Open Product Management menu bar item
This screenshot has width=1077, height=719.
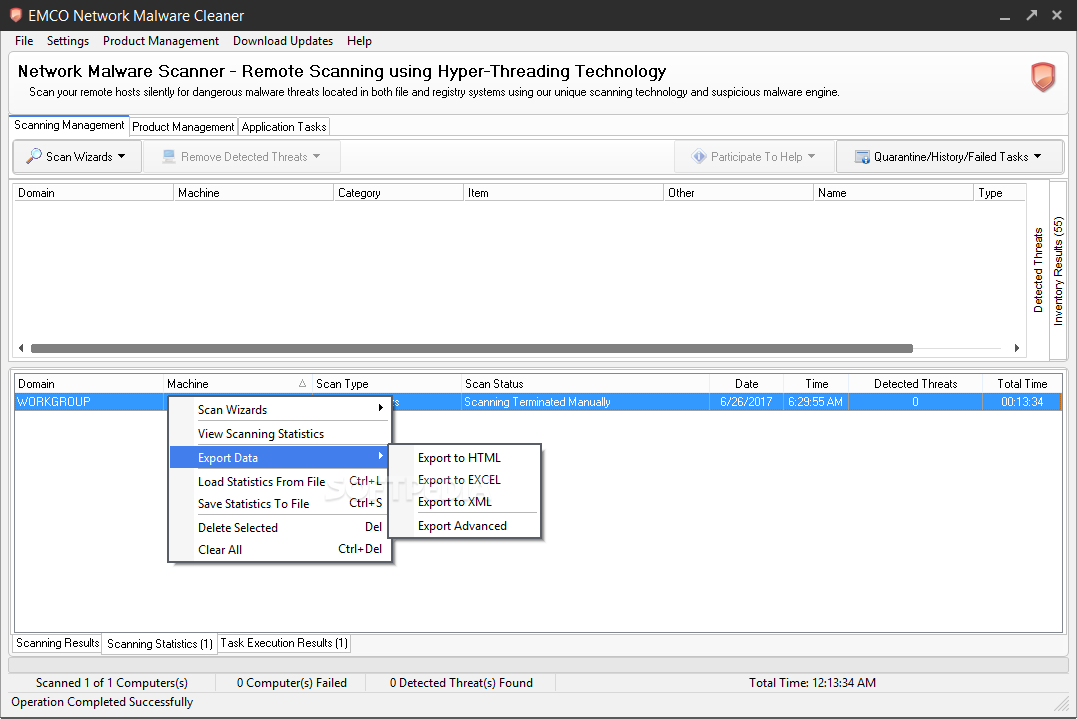tap(161, 41)
